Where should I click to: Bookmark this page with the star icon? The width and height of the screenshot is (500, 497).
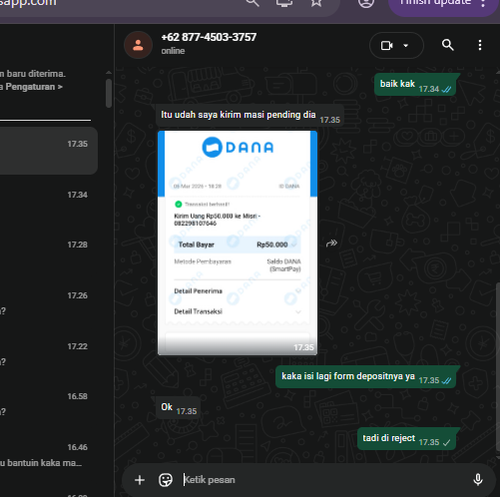[x=316, y=3]
